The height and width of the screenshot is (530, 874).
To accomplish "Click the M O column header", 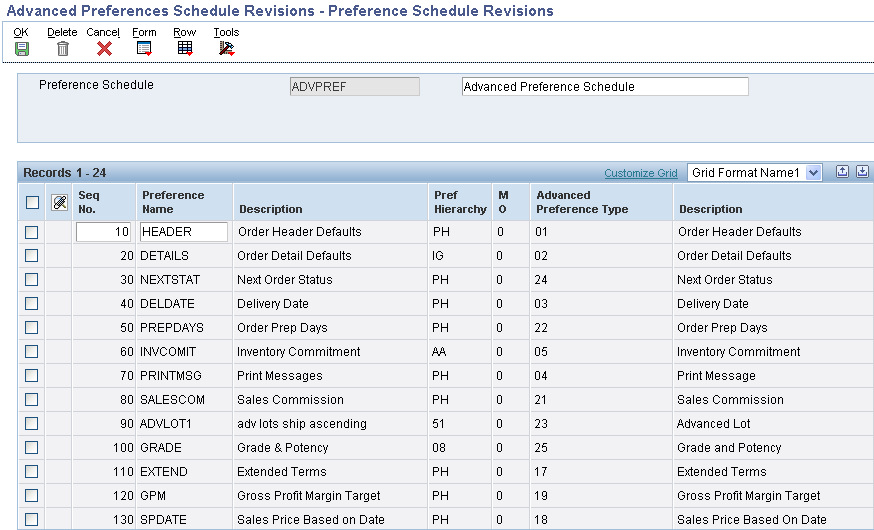I will tap(511, 202).
